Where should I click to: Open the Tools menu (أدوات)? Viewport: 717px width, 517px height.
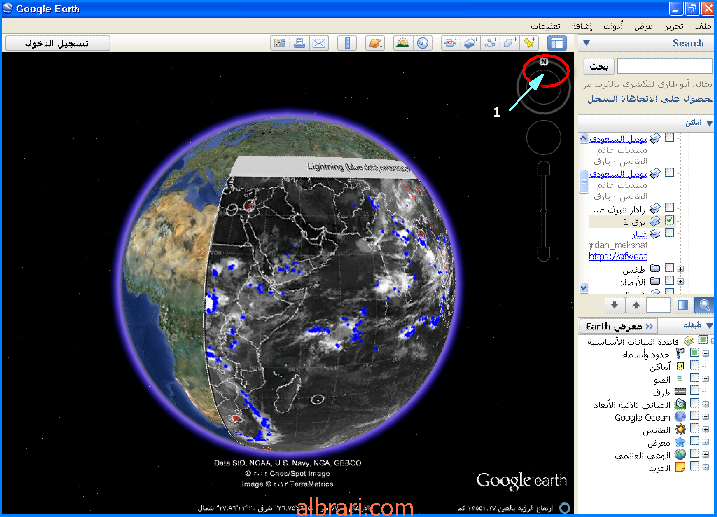coord(613,26)
